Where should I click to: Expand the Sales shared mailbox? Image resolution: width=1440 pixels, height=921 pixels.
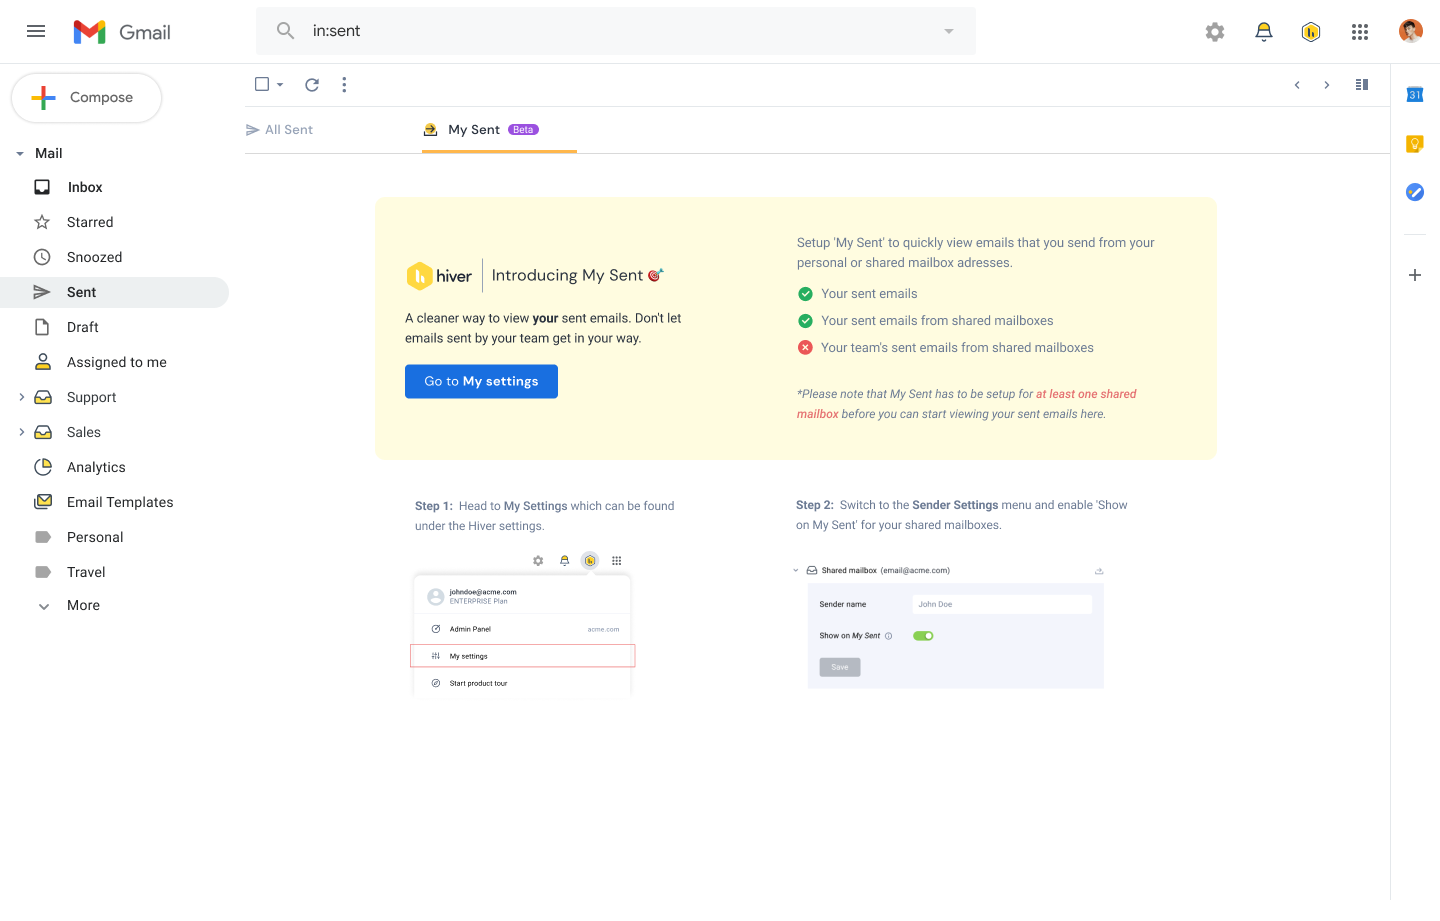pos(22,432)
